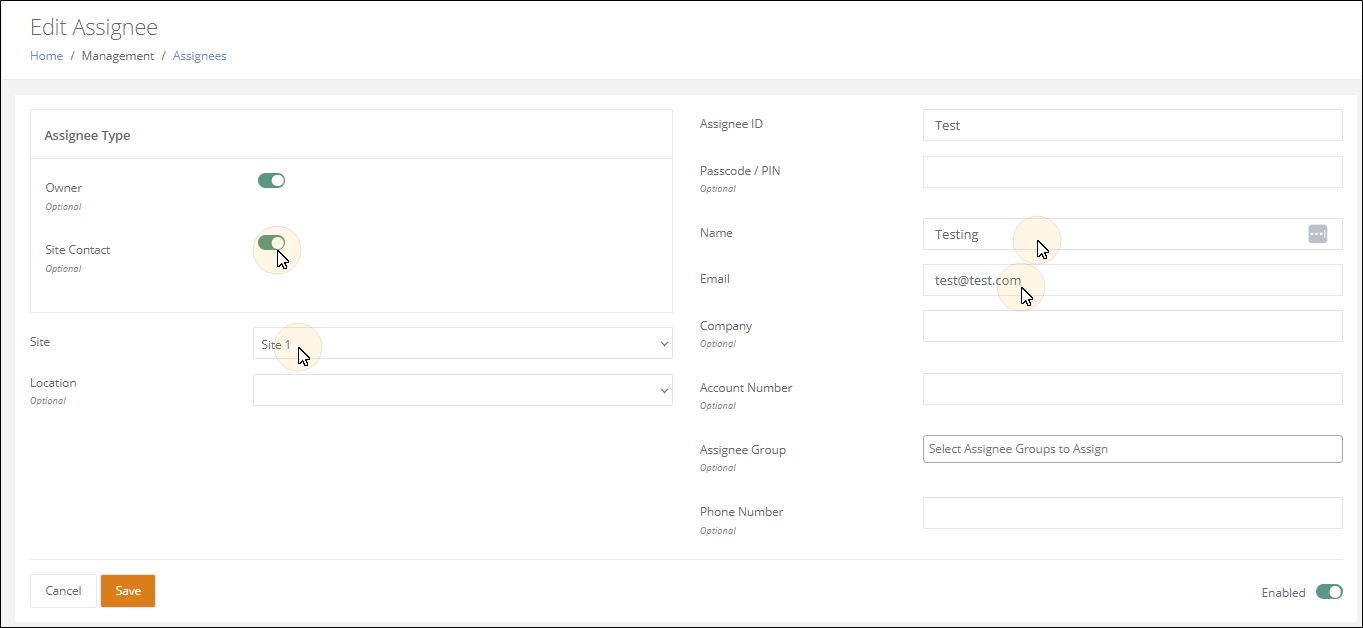Click the Location label
Screen dimensions: 1363x628
(53, 383)
